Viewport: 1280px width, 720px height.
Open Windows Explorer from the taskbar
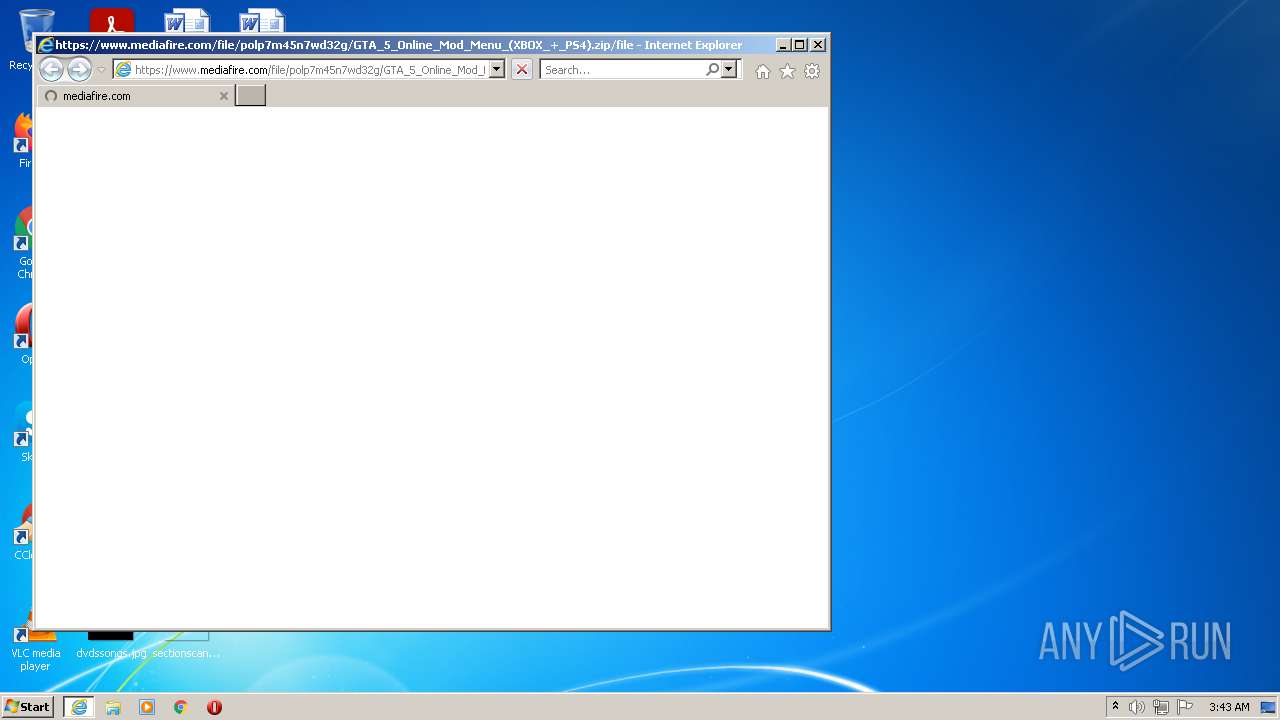113,707
